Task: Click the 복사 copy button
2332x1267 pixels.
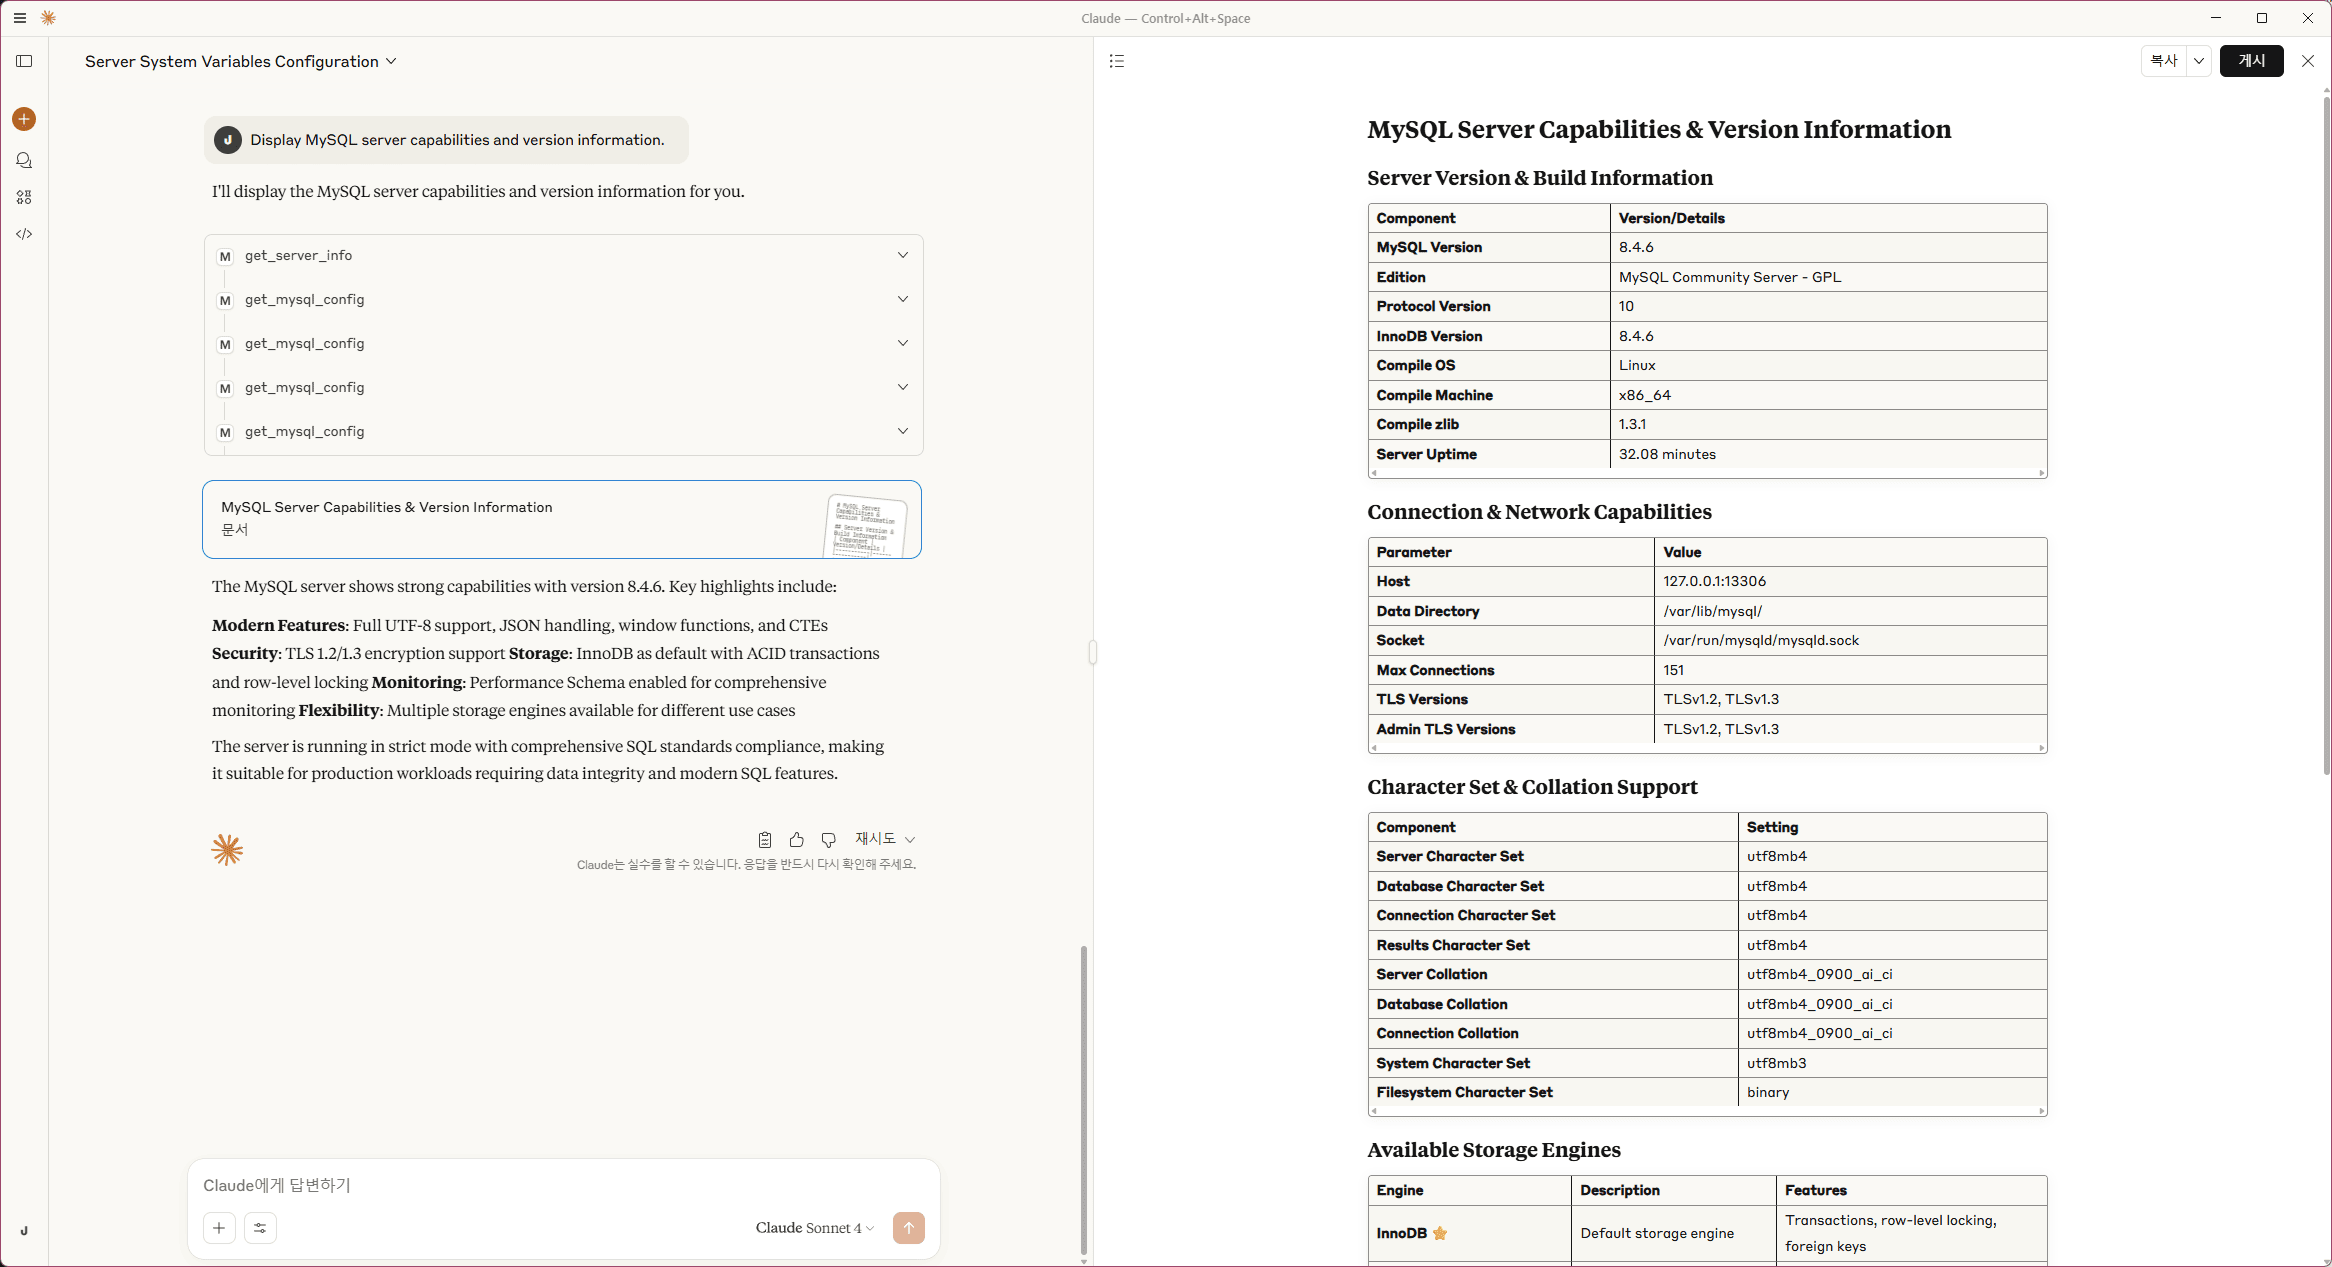Action: coord(2163,61)
